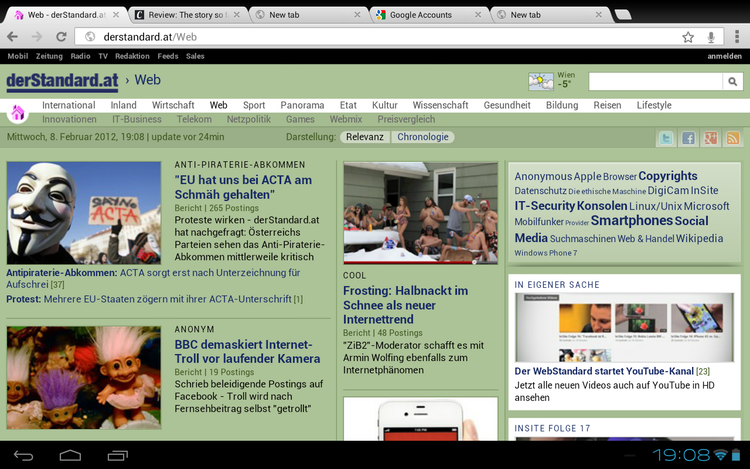The width and height of the screenshot is (750, 469).
Task: Select Relevanz display mode
Action: [x=364, y=137]
